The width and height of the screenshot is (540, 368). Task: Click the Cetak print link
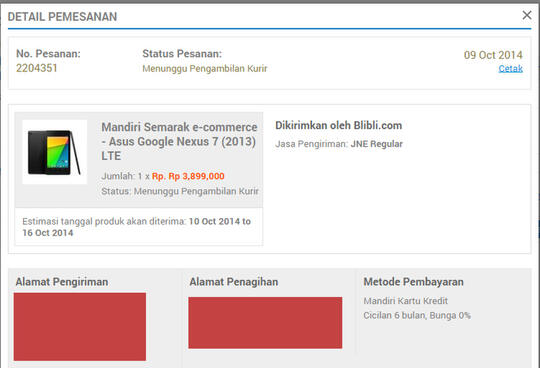tap(510, 69)
